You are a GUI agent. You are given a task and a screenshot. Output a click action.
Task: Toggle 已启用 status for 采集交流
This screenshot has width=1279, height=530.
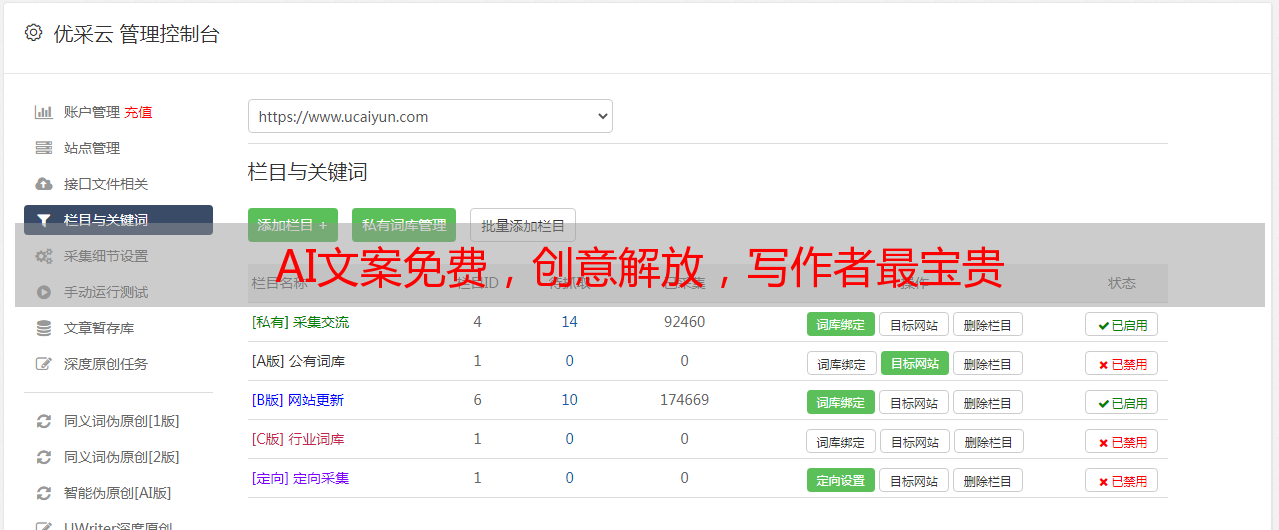pos(1122,324)
